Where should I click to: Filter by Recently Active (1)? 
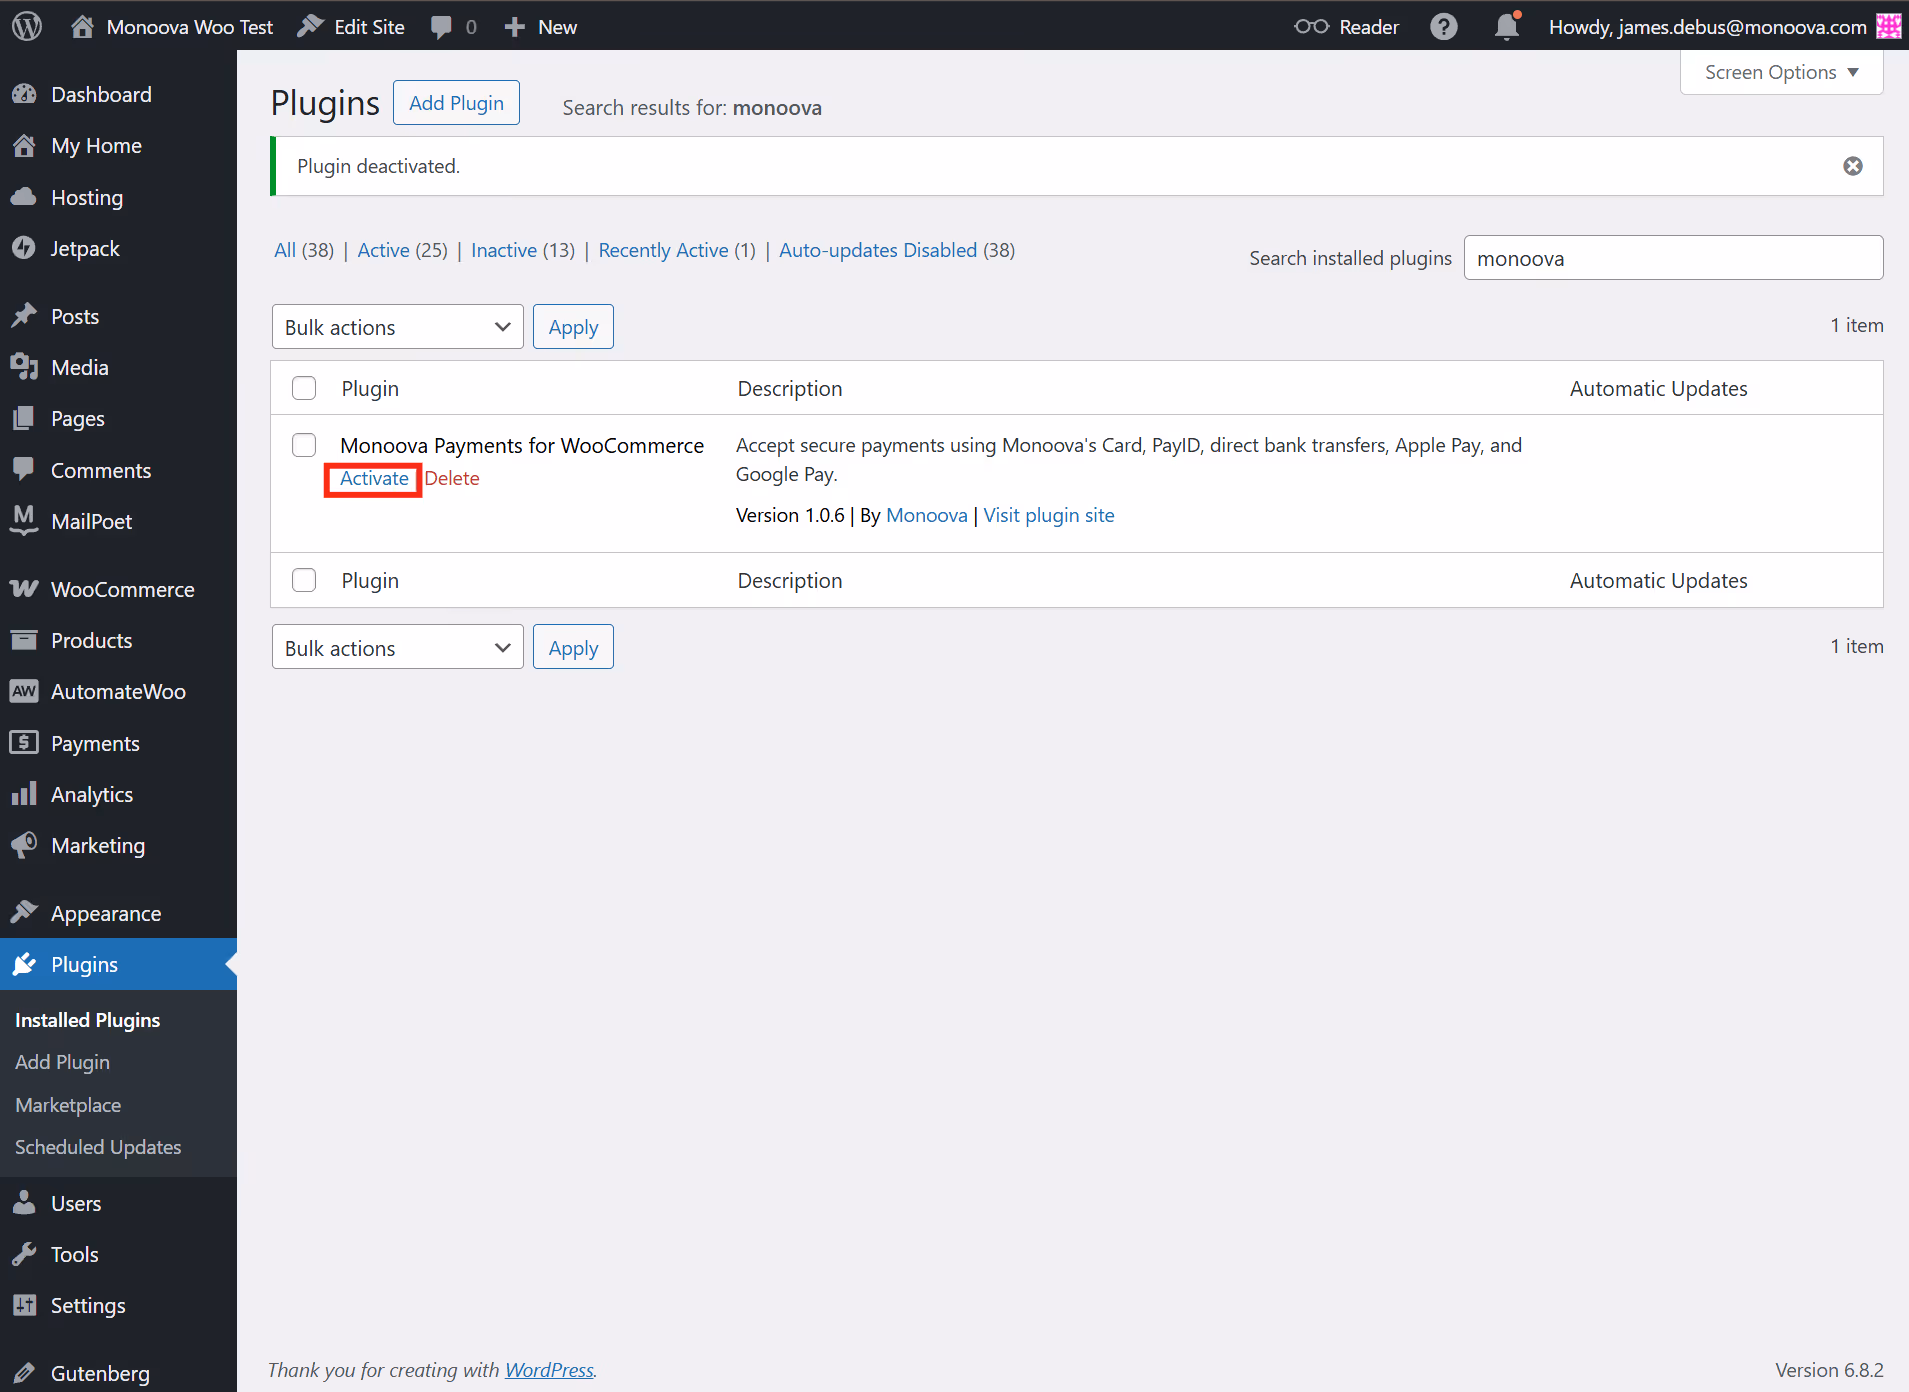[677, 250]
